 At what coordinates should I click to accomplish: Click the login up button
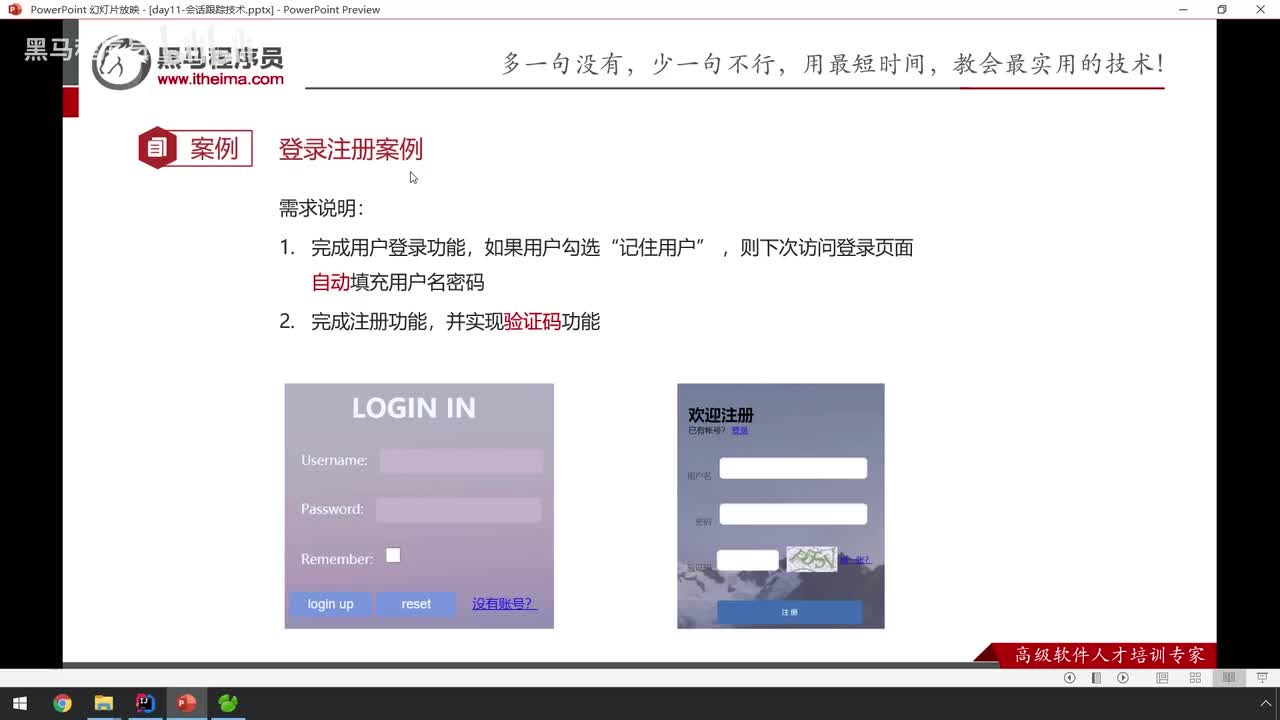point(330,604)
